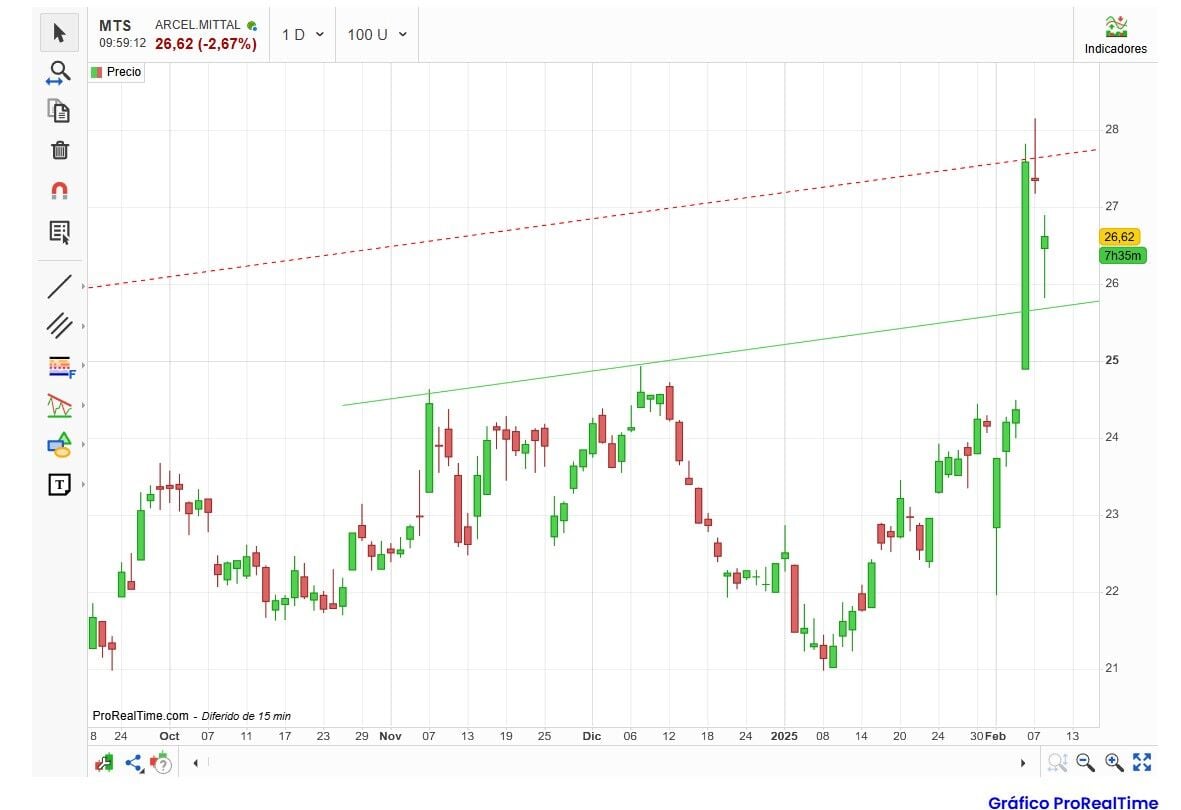Click the disabled zoom reset magnifier
Image resolution: width=1181 pixels, height=810 pixels.
click(1057, 763)
